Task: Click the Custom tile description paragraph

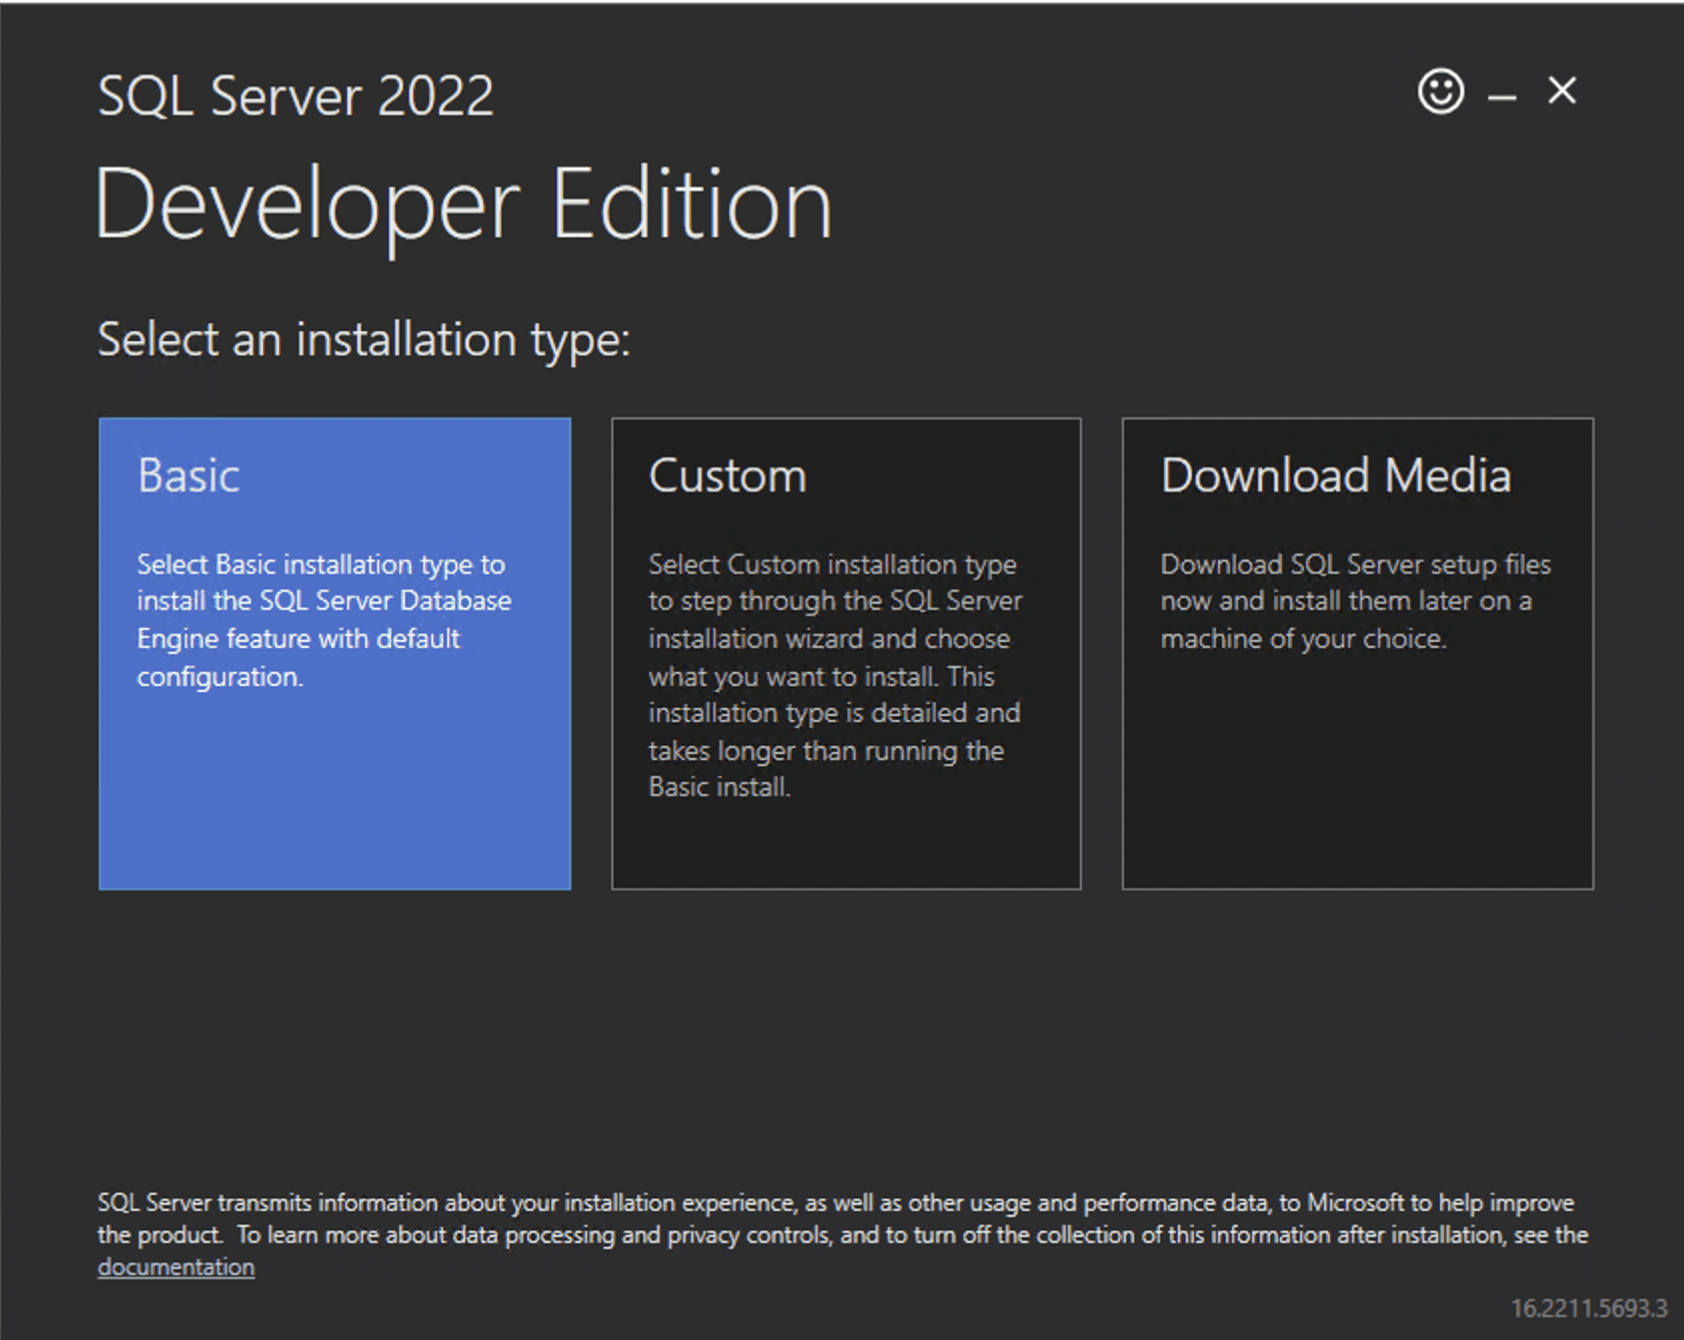Action: tap(834, 675)
